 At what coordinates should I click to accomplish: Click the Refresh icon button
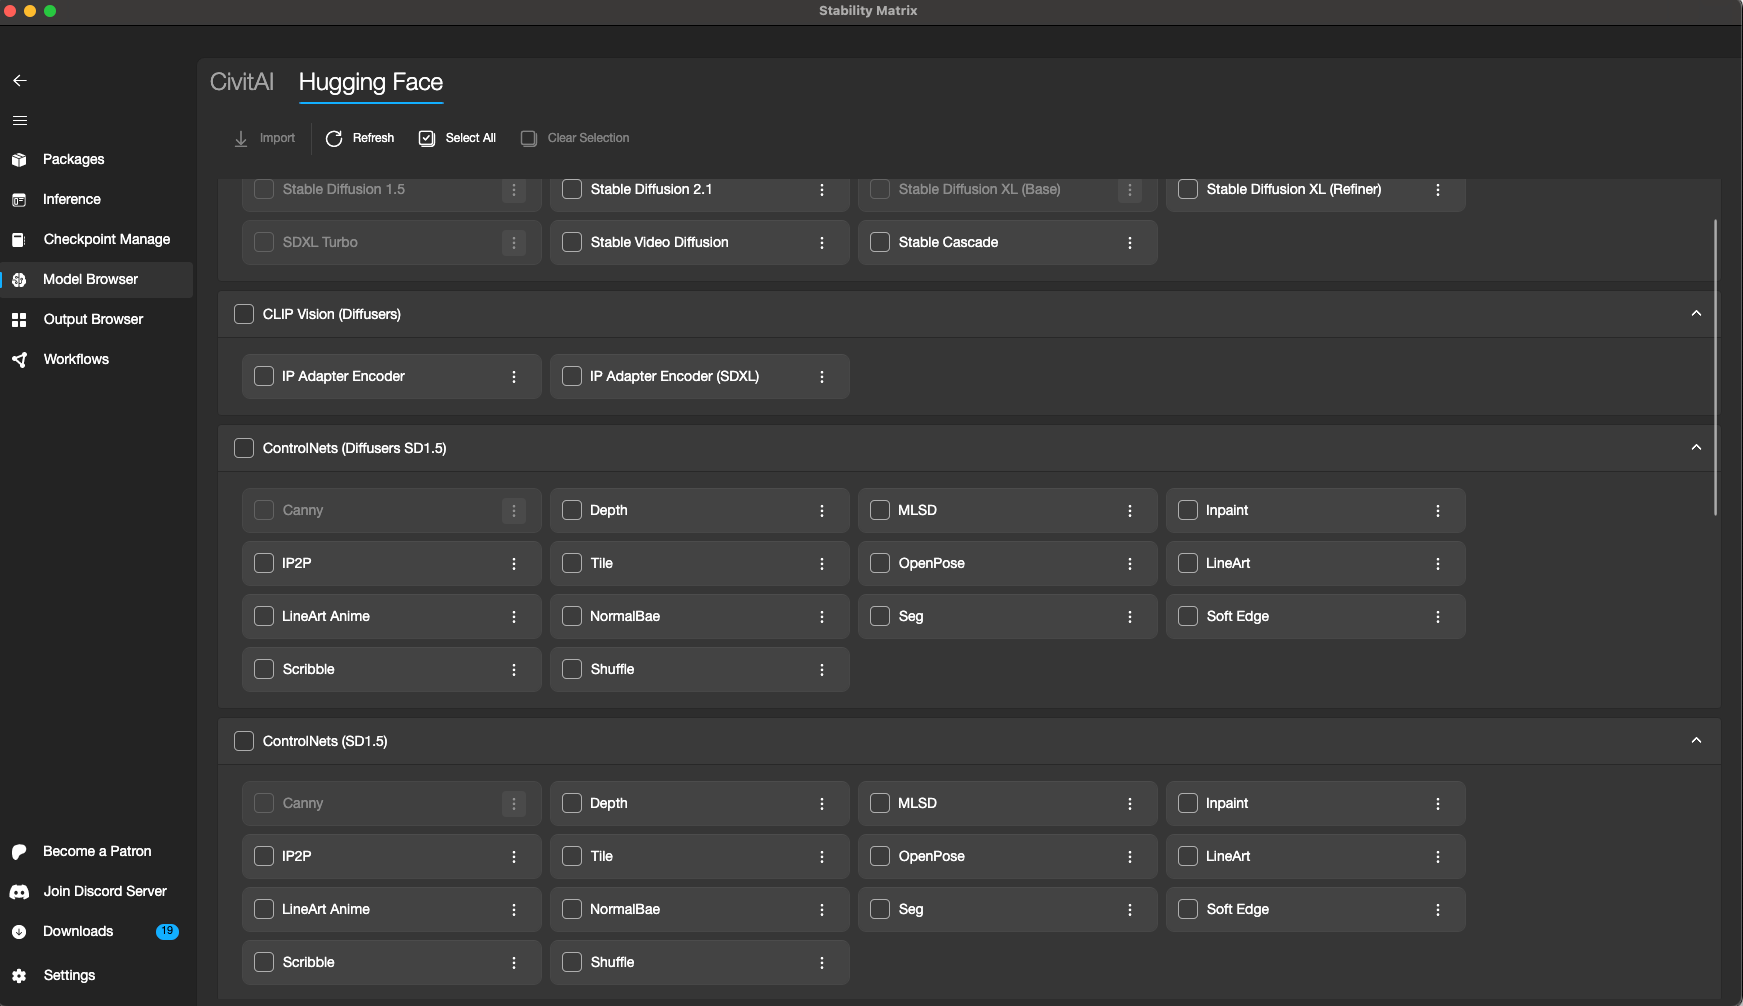click(x=334, y=138)
